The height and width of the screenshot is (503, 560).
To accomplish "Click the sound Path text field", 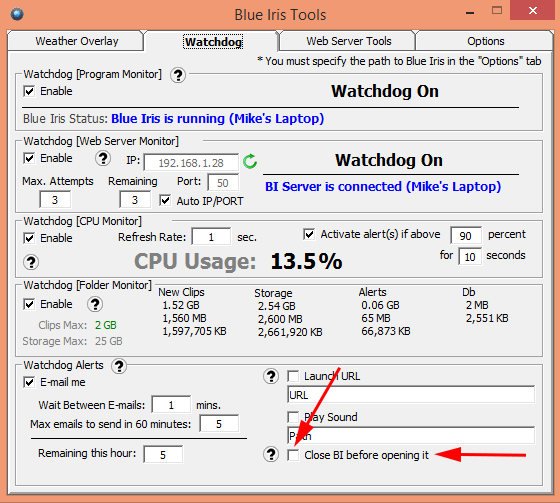I will (x=411, y=435).
